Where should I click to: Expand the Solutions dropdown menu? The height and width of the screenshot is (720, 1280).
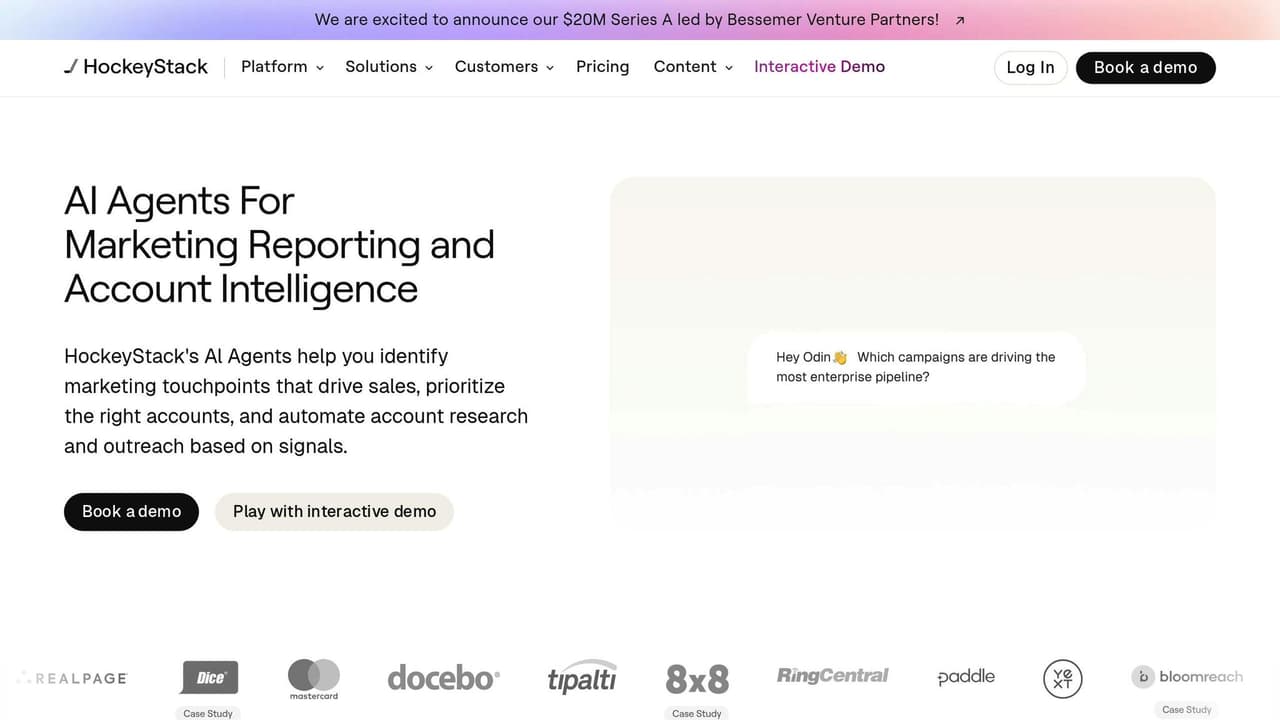point(389,67)
